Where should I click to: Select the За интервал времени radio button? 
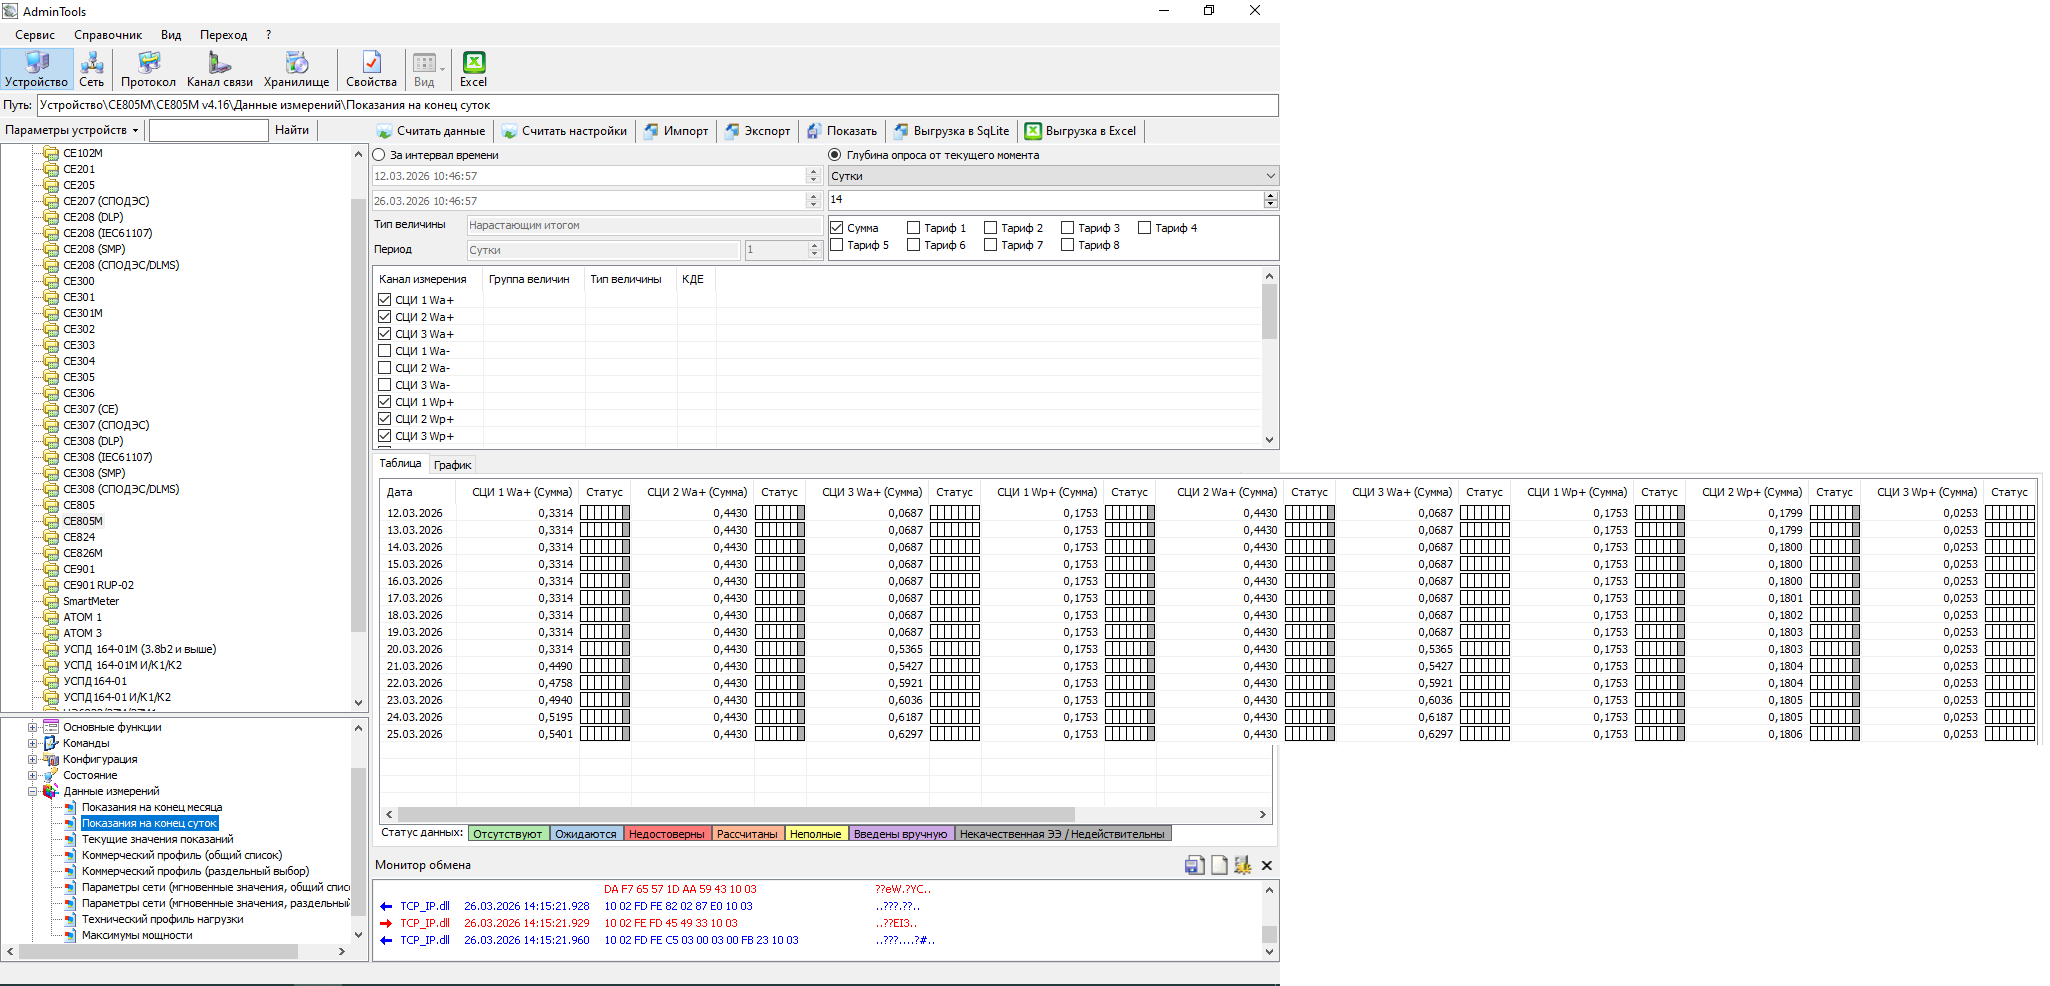click(379, 155)
